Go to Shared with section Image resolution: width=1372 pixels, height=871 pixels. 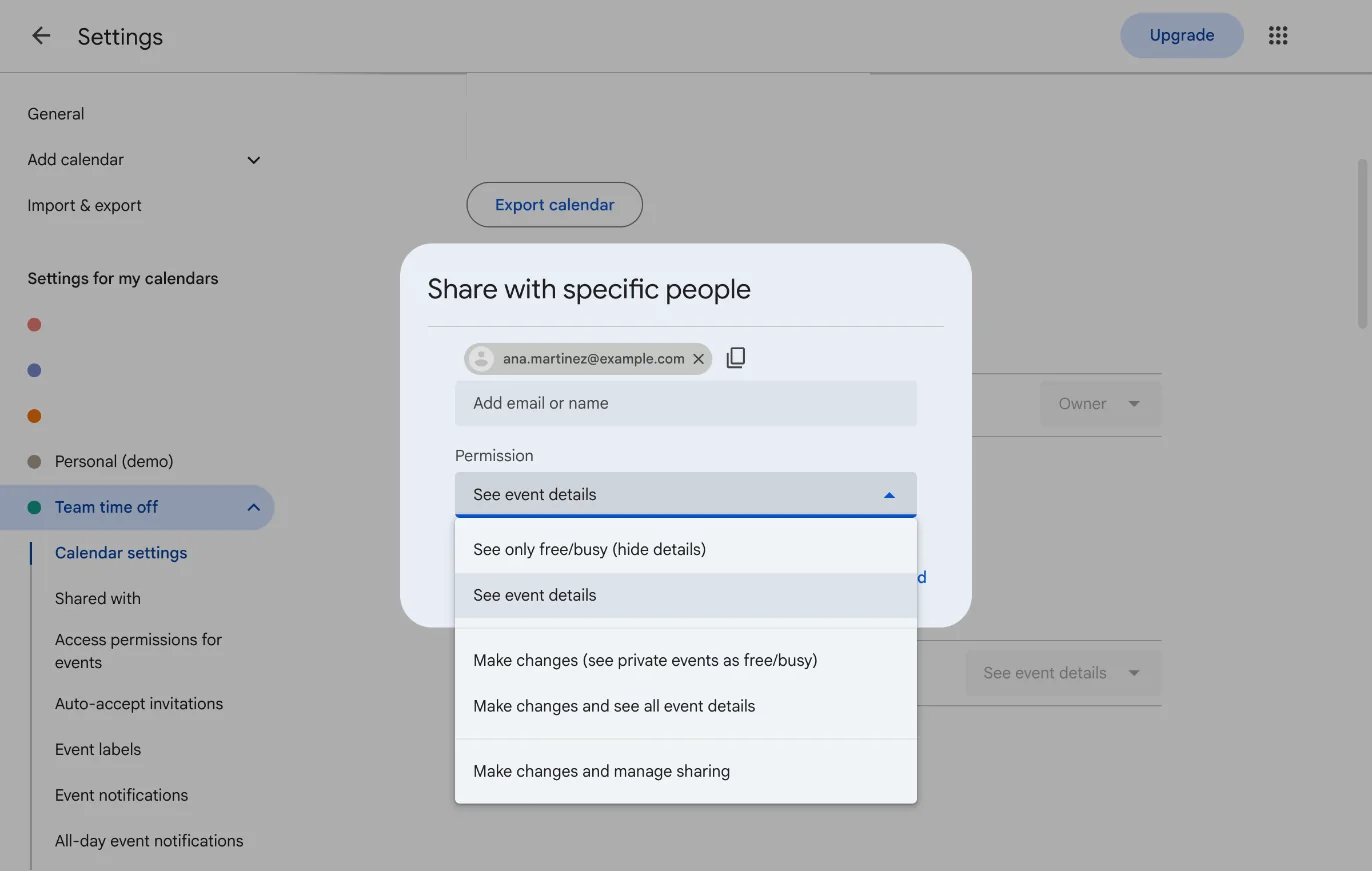[x=98, y=598]
